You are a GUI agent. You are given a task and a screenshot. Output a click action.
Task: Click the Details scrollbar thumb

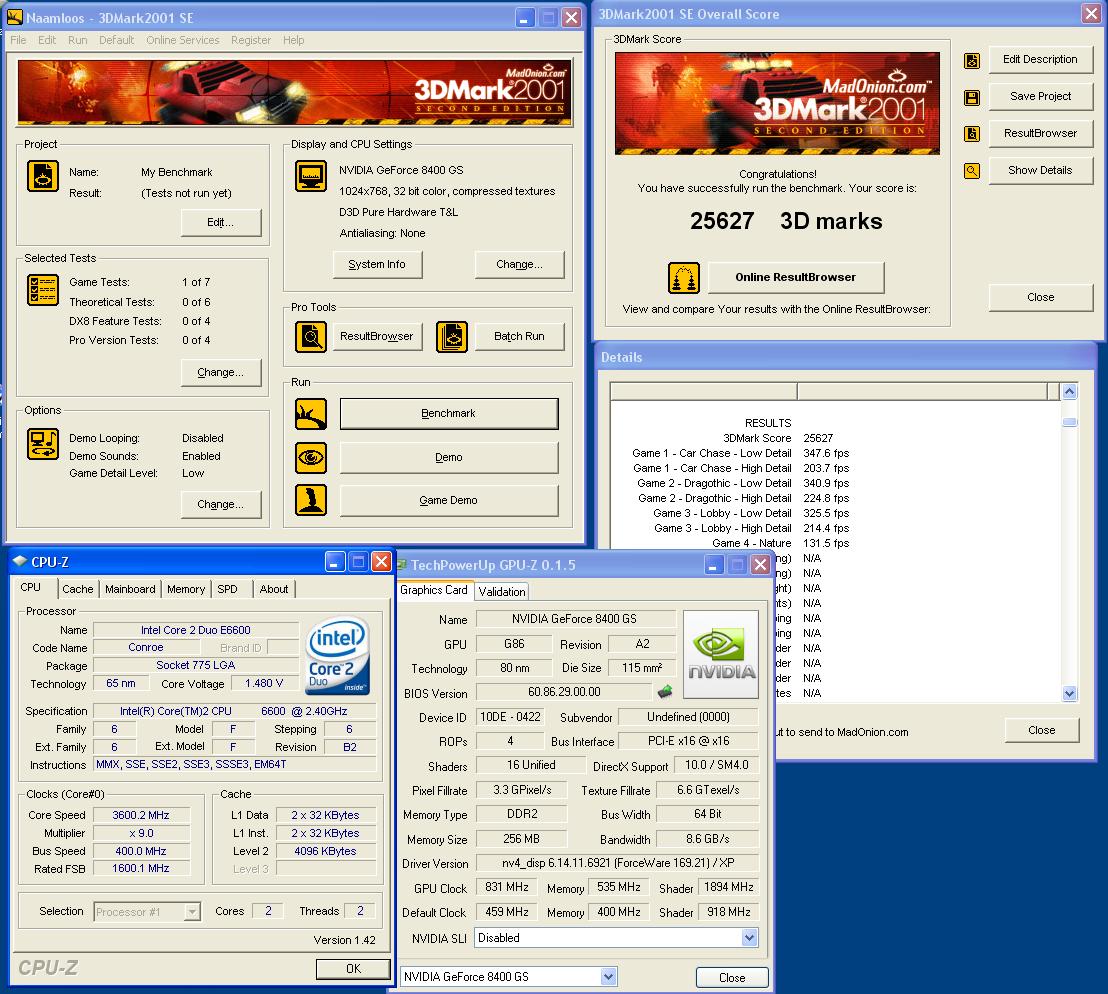point(1069,422)
